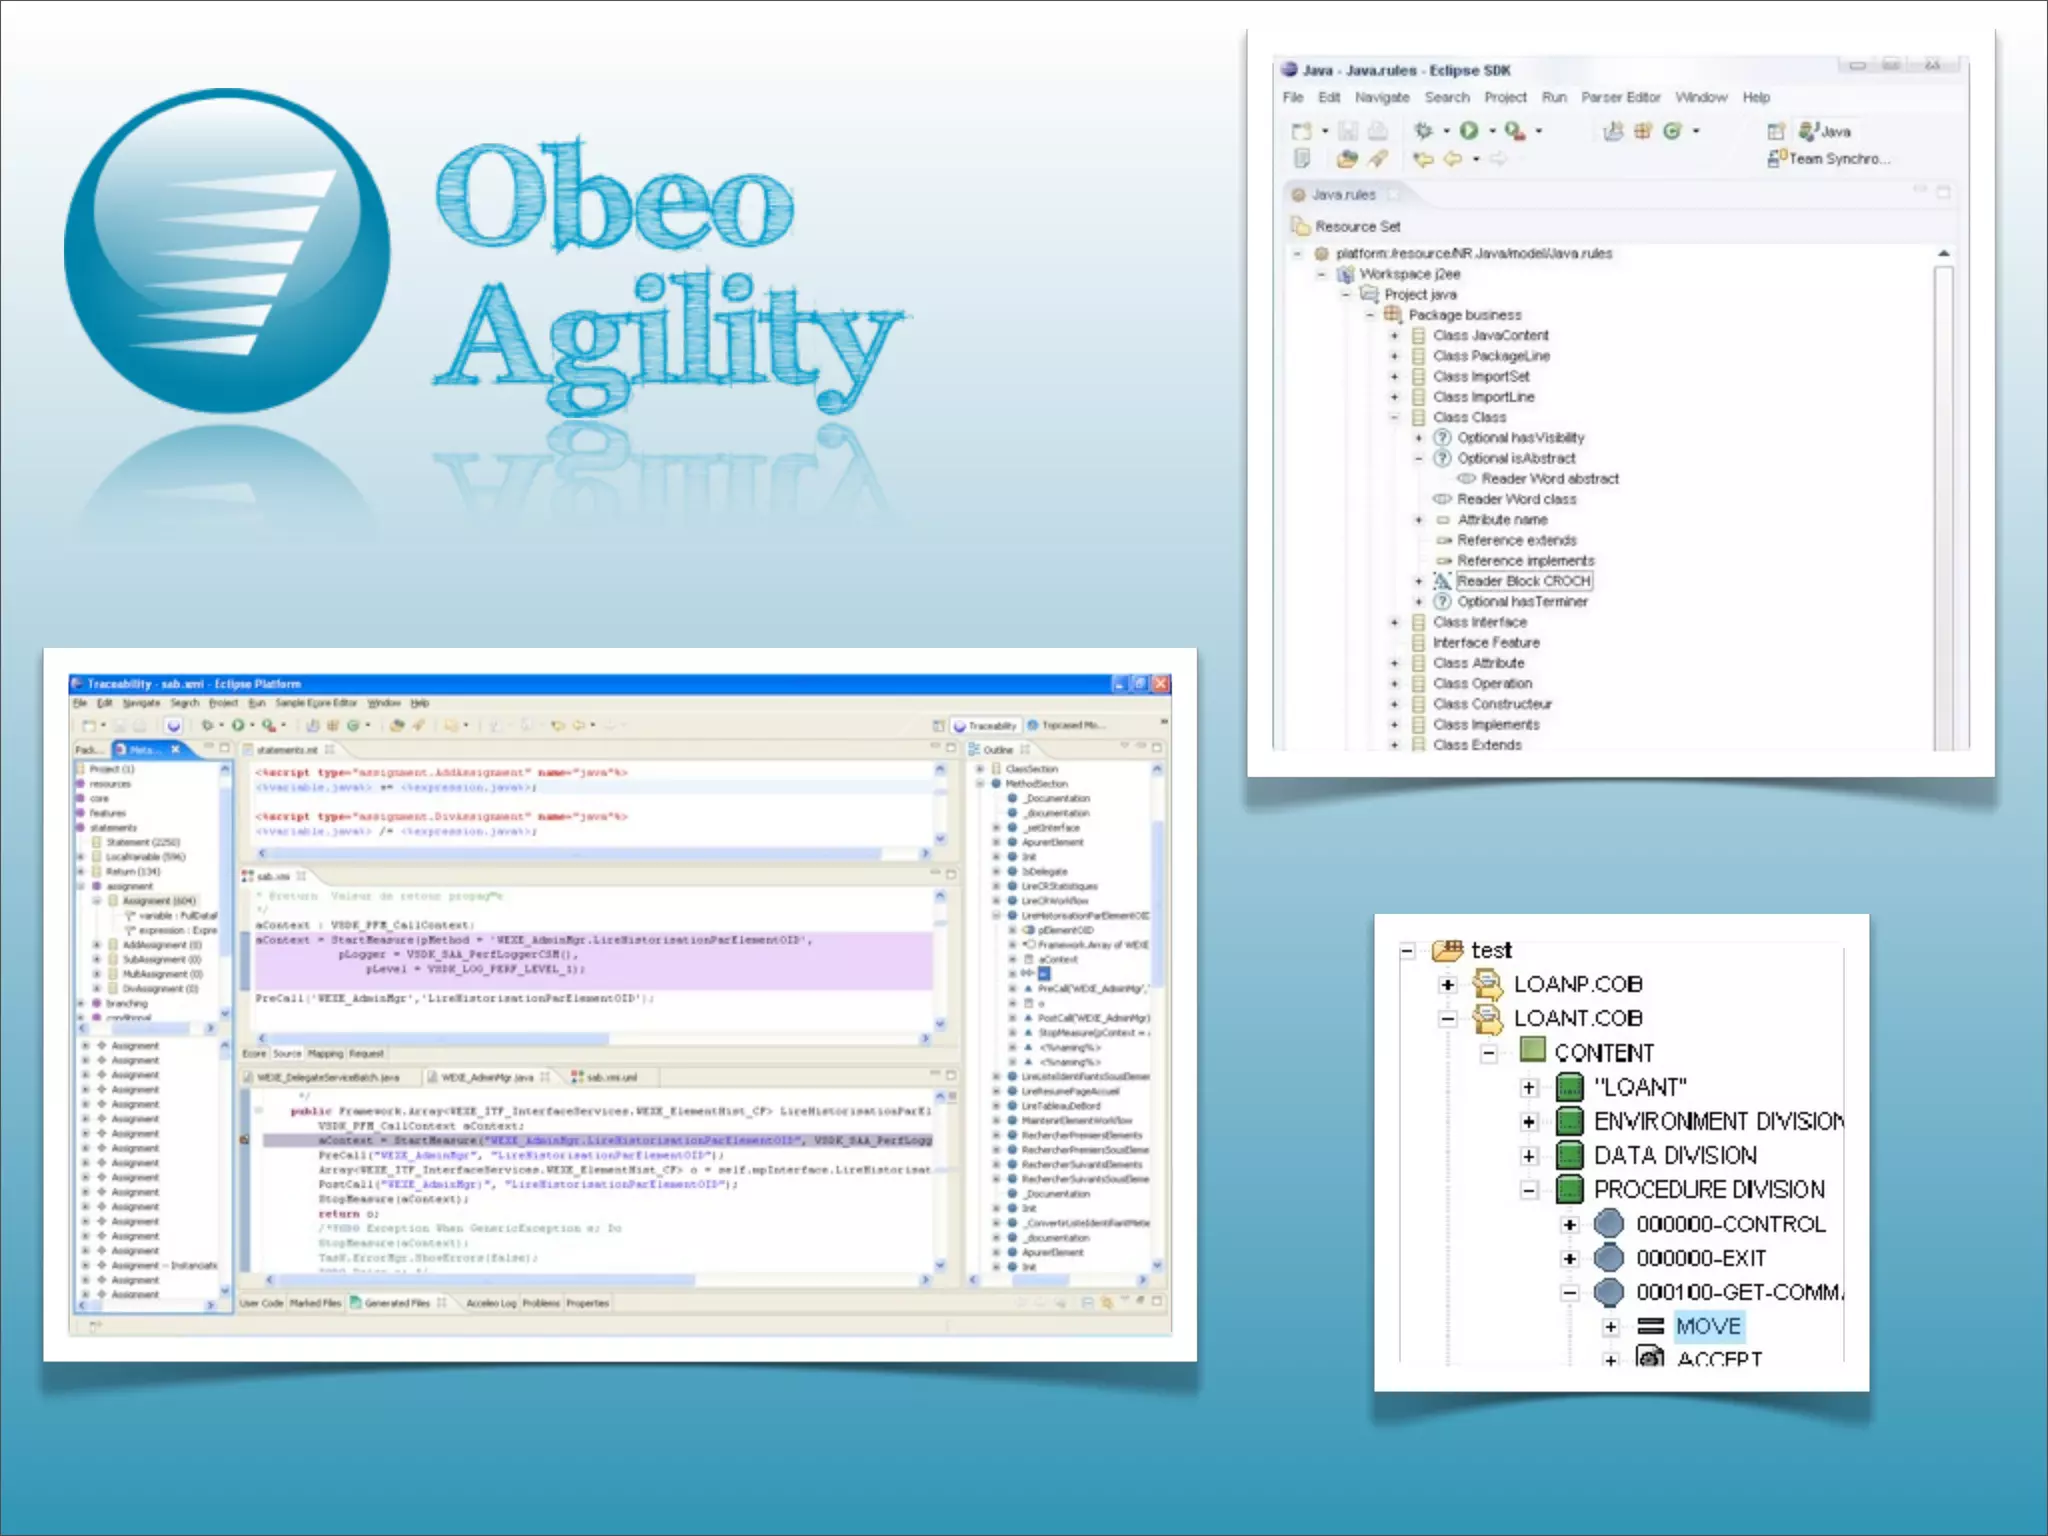Click the MOVE statement icon
The width and height of the screenshot is (2048, 1536).
(1650, 1326)
